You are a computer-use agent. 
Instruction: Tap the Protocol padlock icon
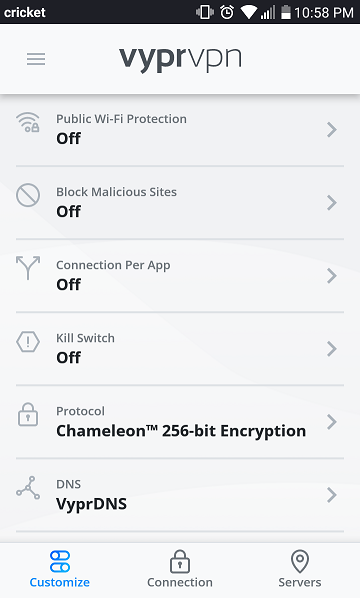28,415
